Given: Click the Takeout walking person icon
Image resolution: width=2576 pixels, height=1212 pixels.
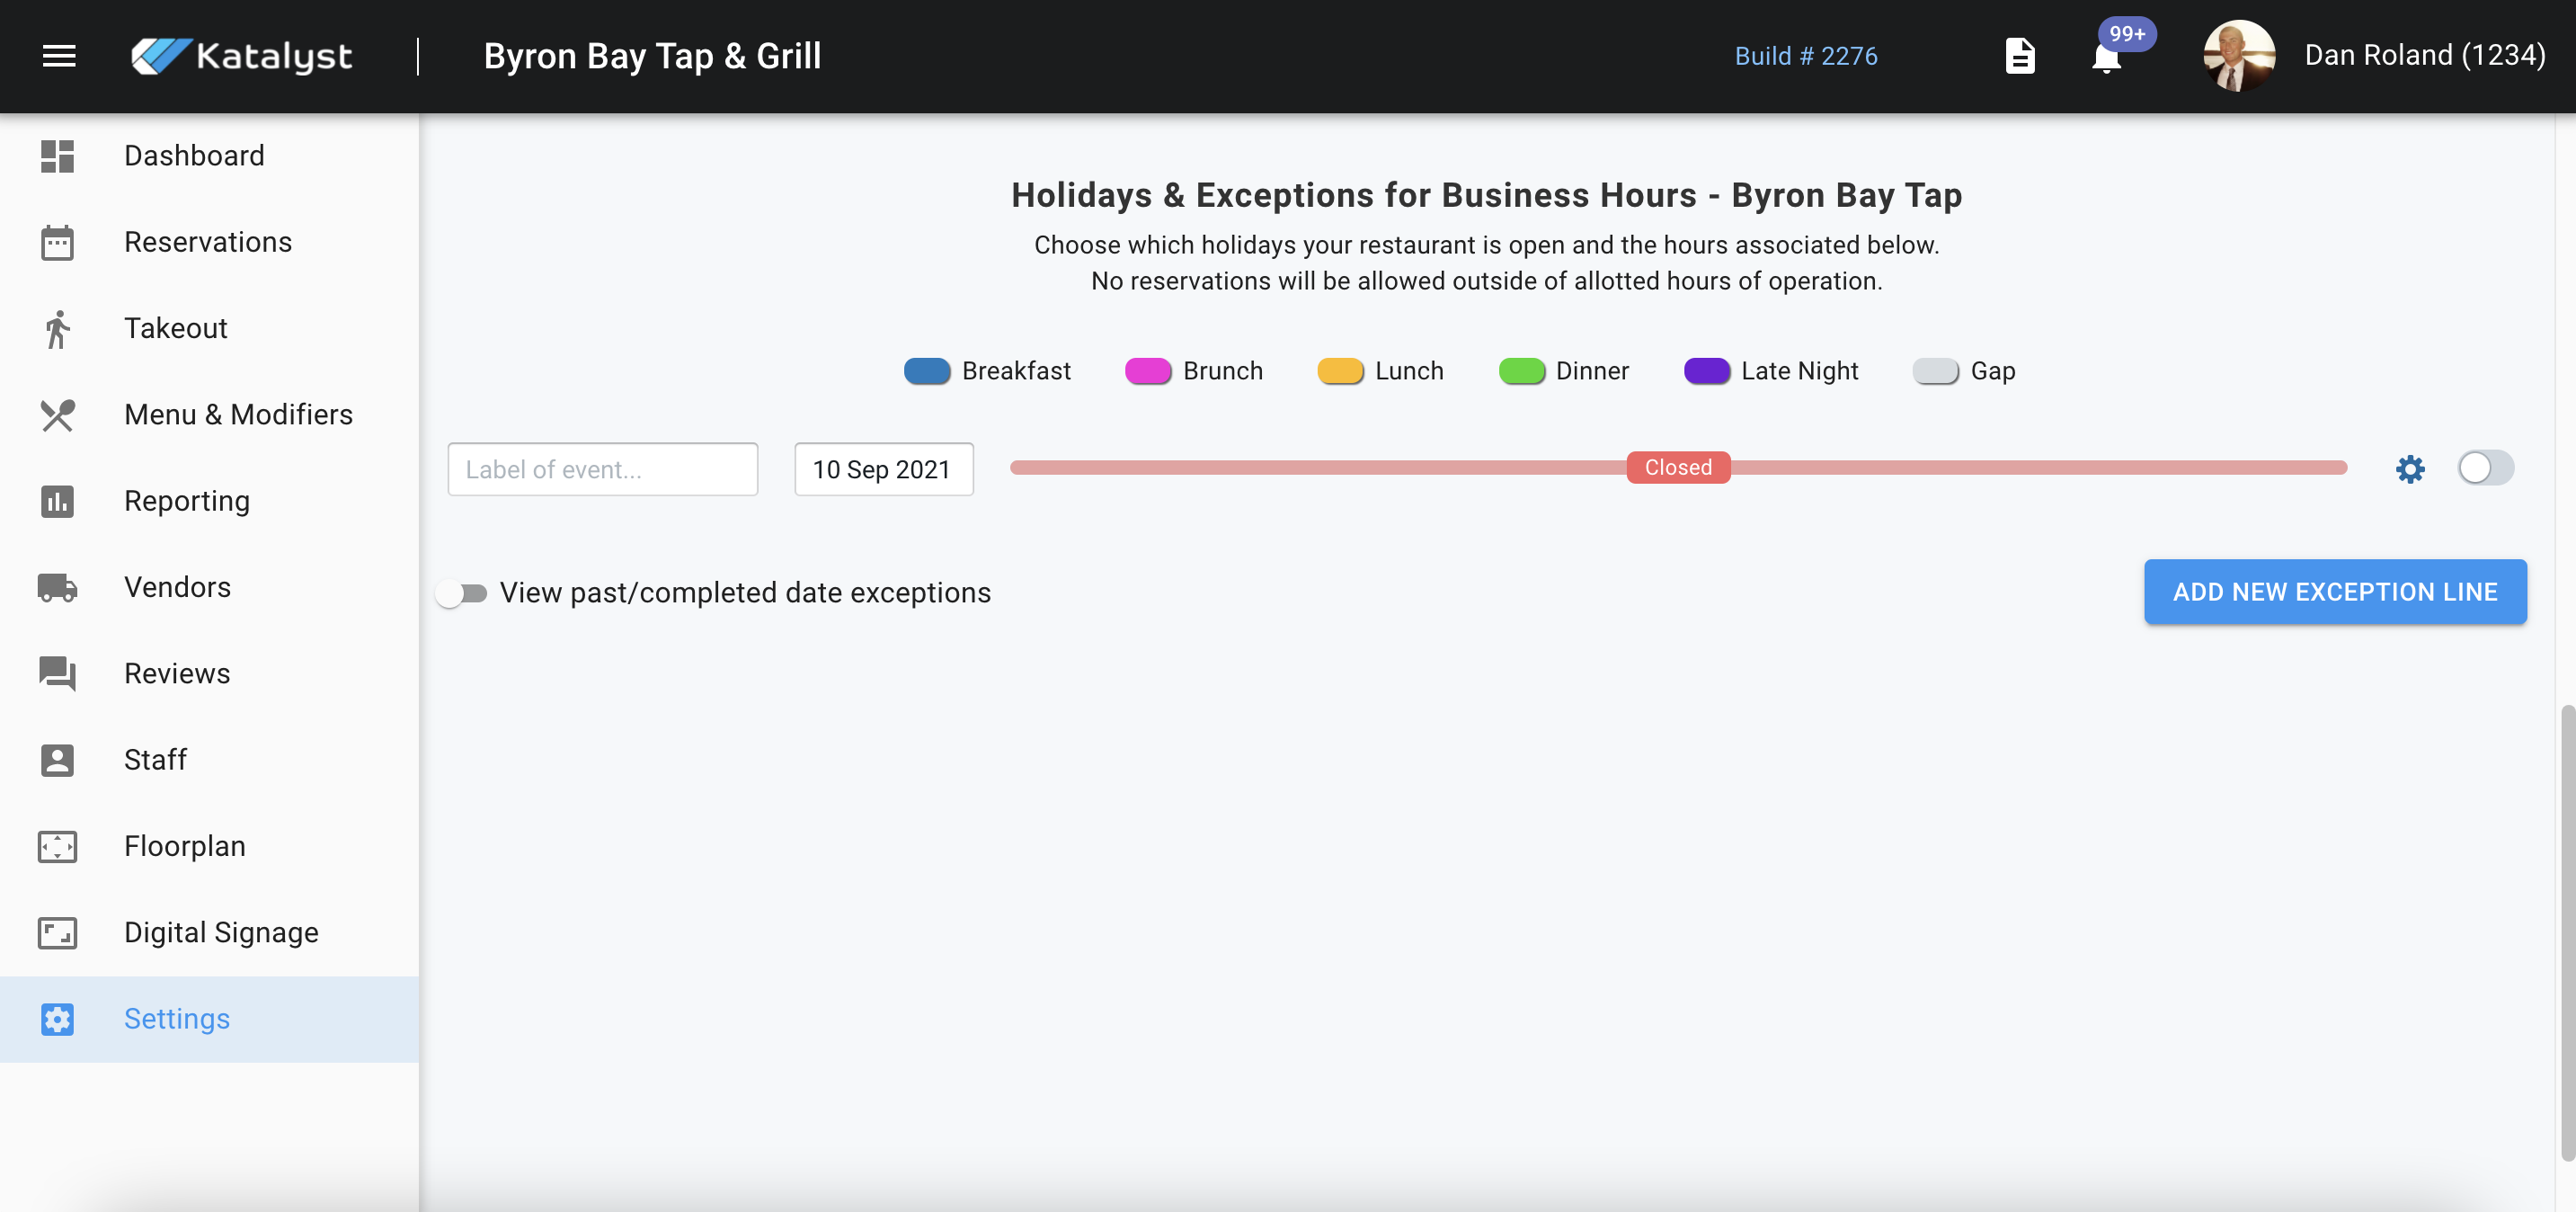Looking at the screenshot, I should [57, 329].
